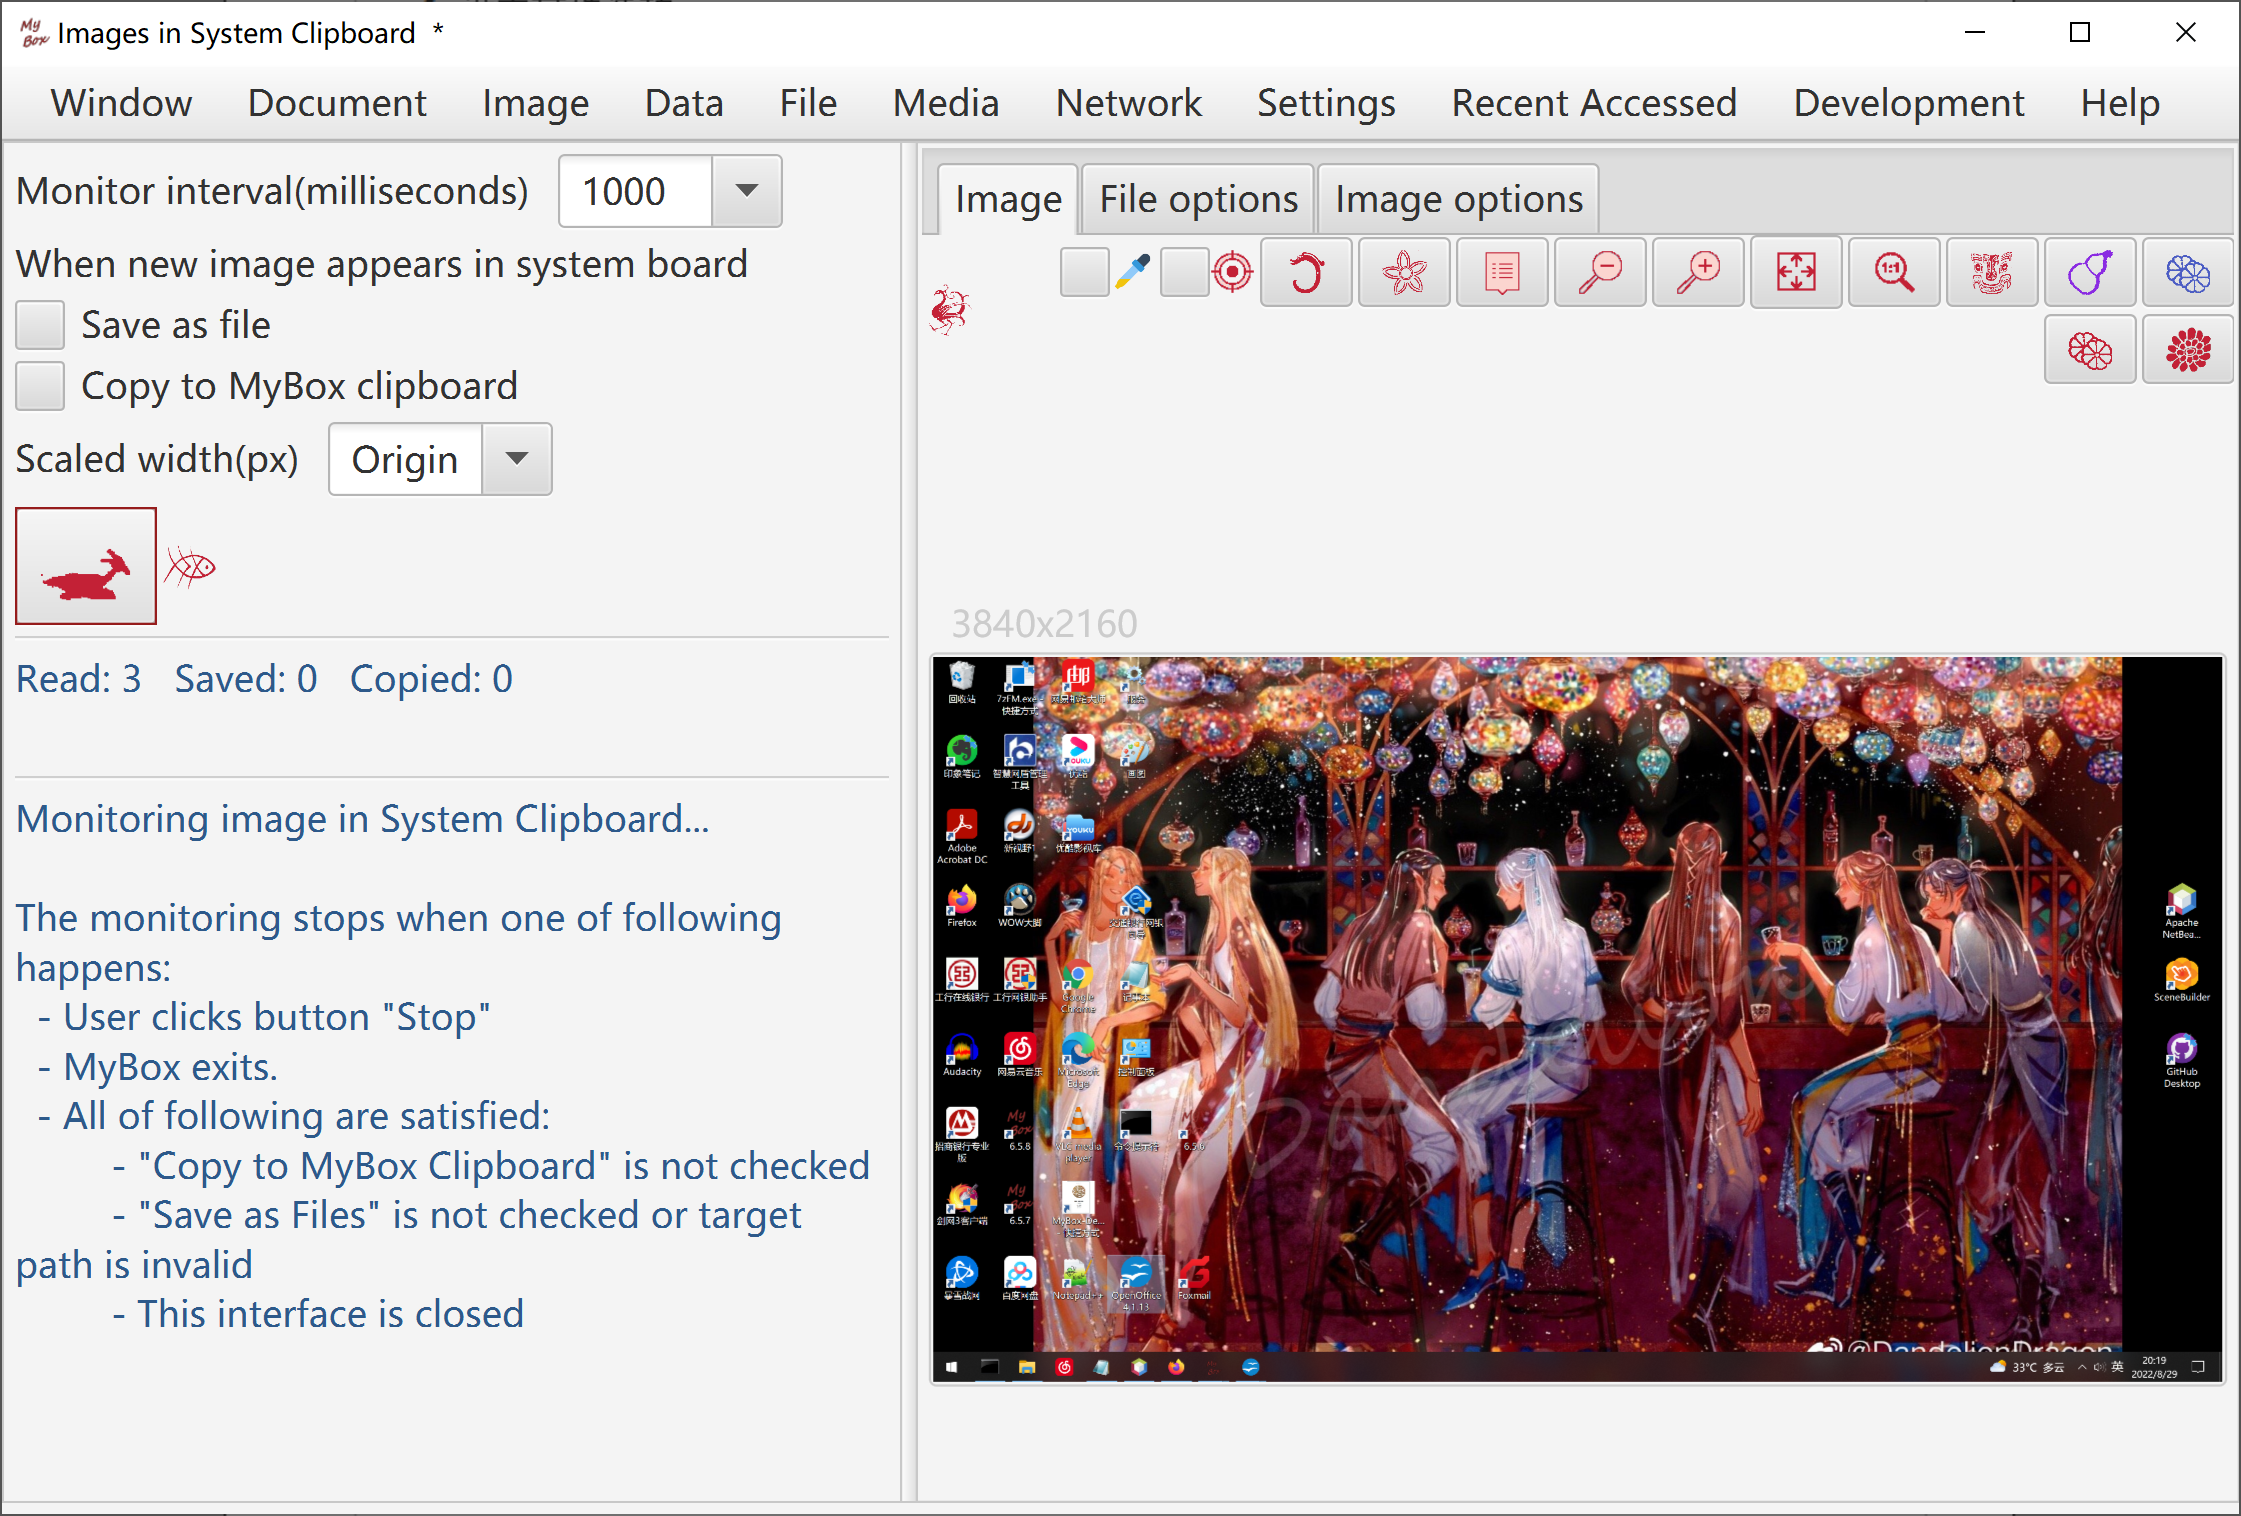The image size is (2241, 1516).
Task: Open the Settings menu
Action: coord(1327,103)
